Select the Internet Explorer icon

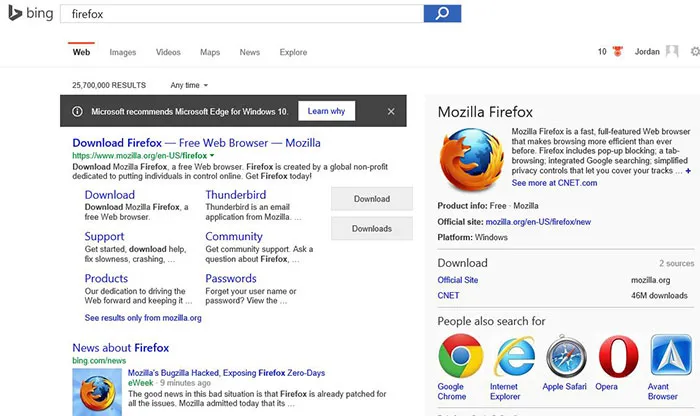(513, 355)
